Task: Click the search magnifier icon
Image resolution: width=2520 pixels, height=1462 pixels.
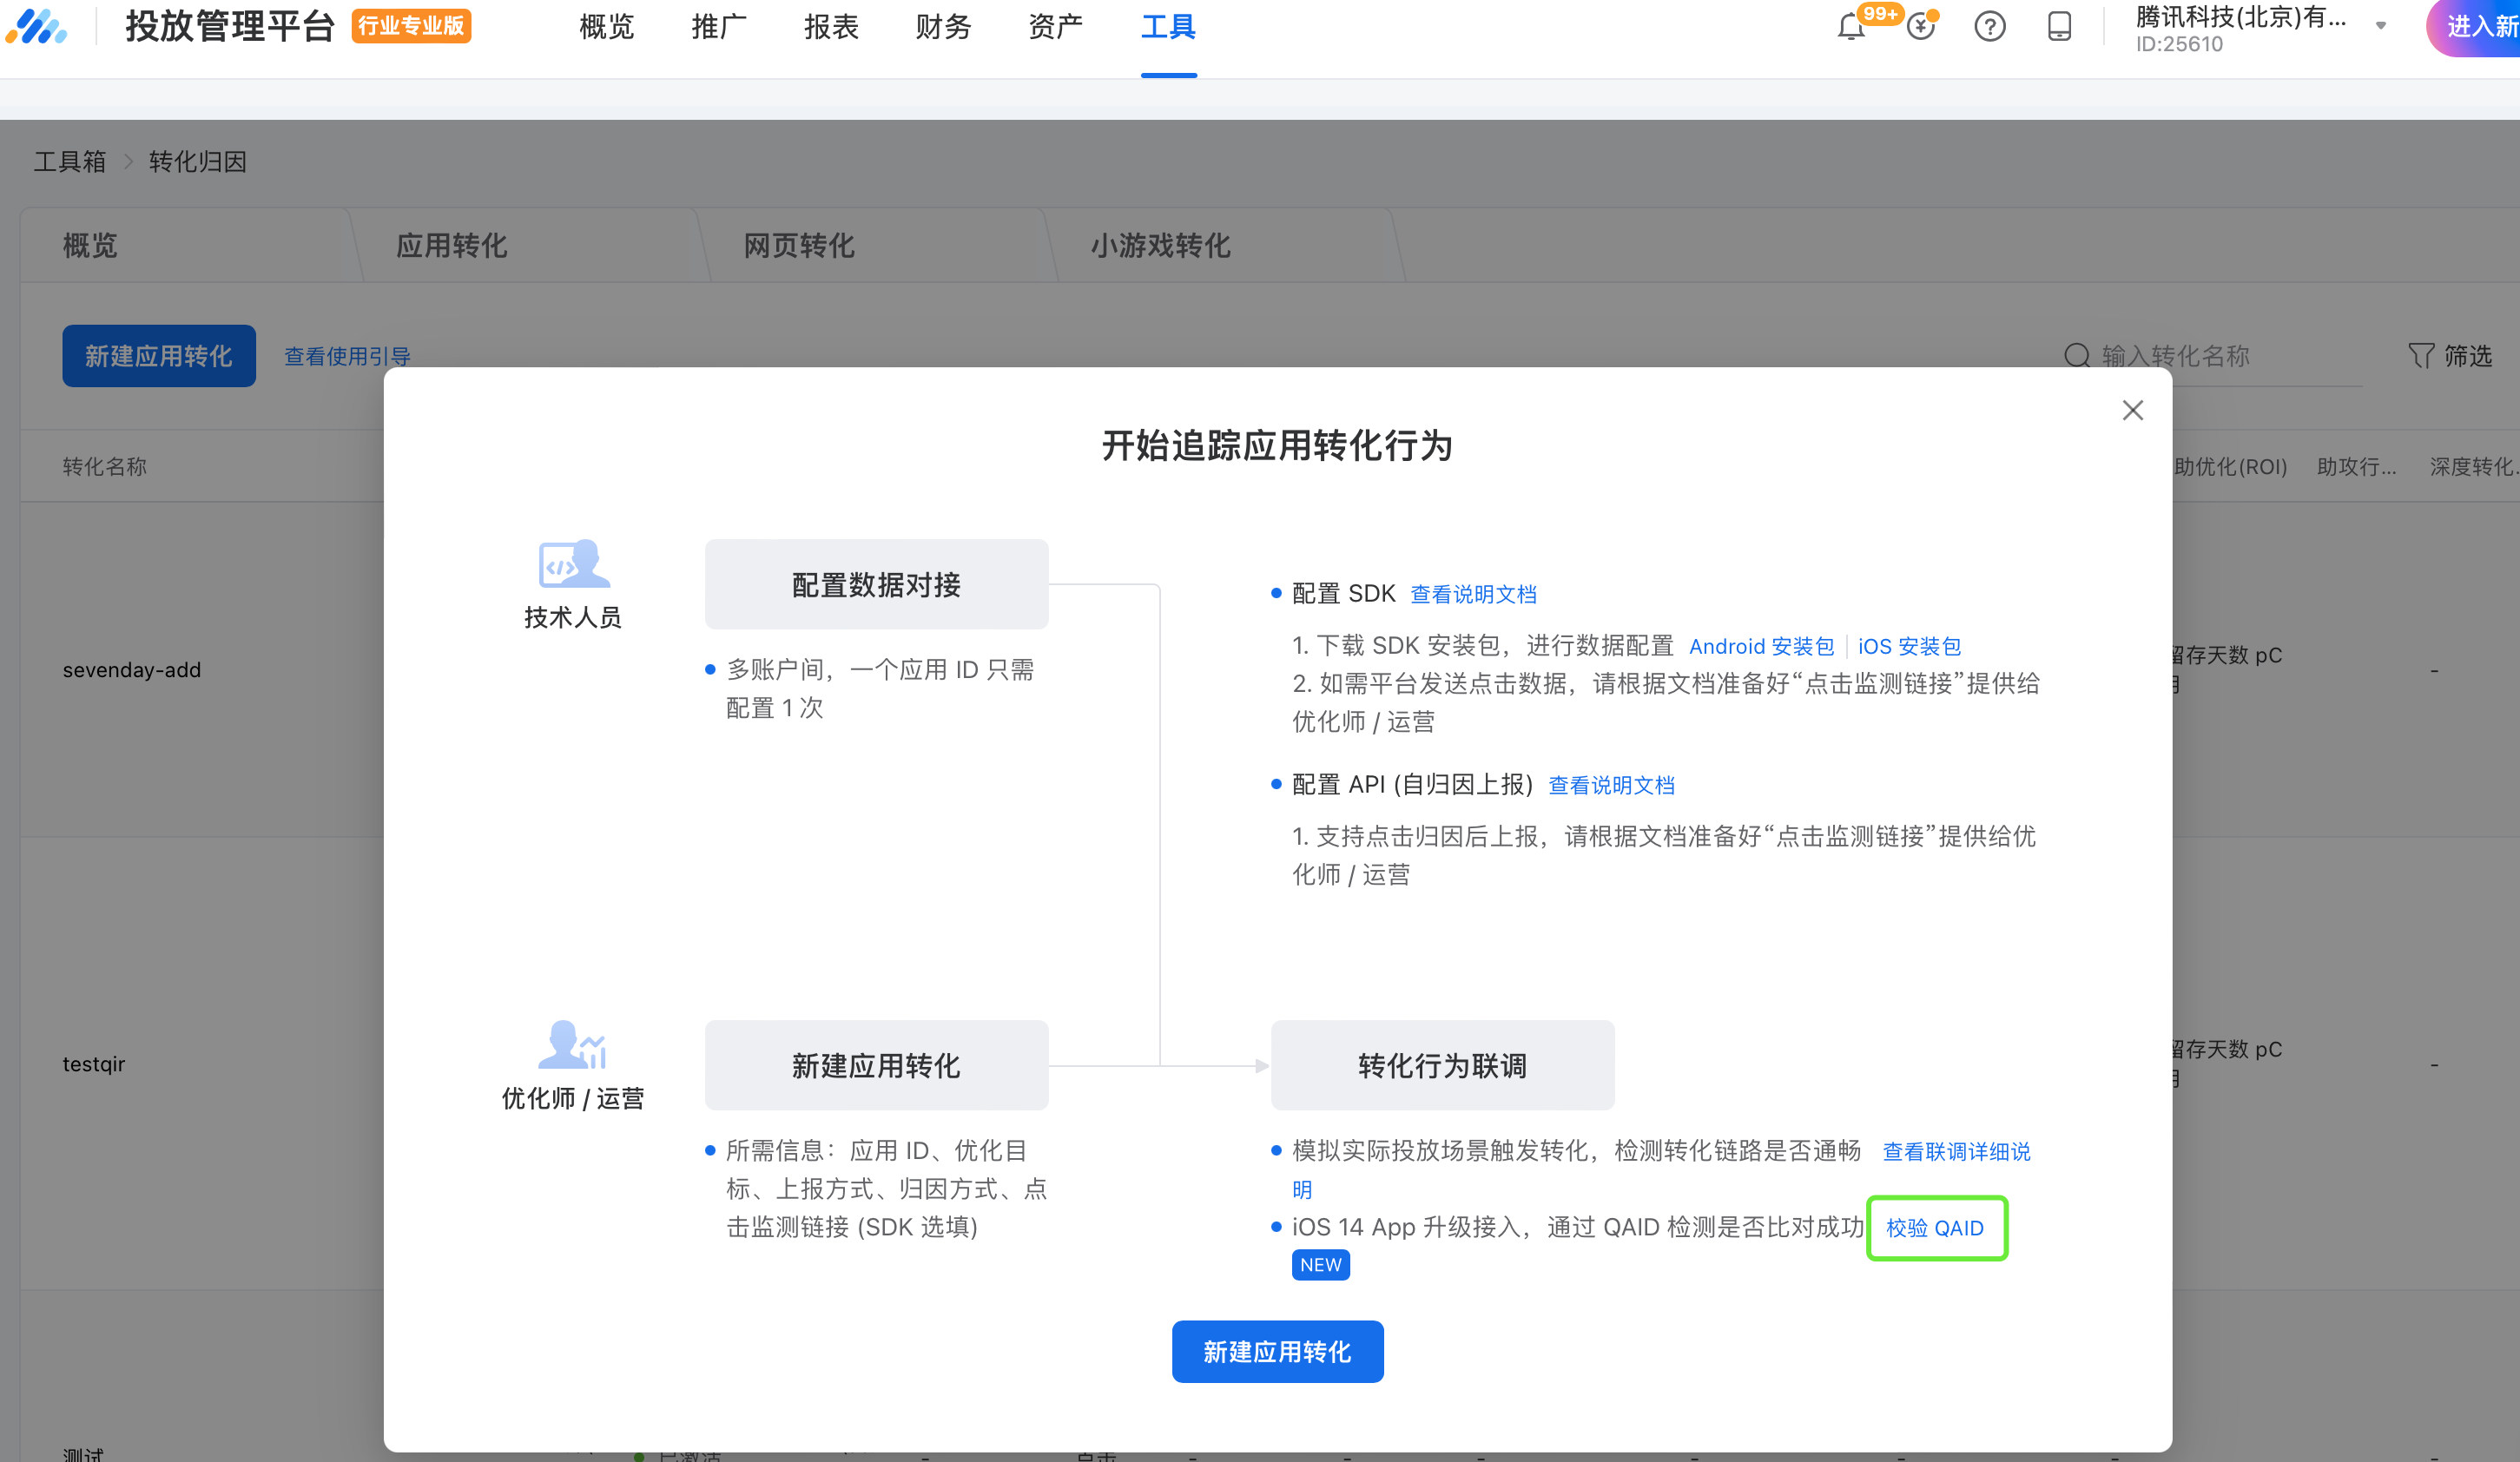Action: click(2077, 356)
